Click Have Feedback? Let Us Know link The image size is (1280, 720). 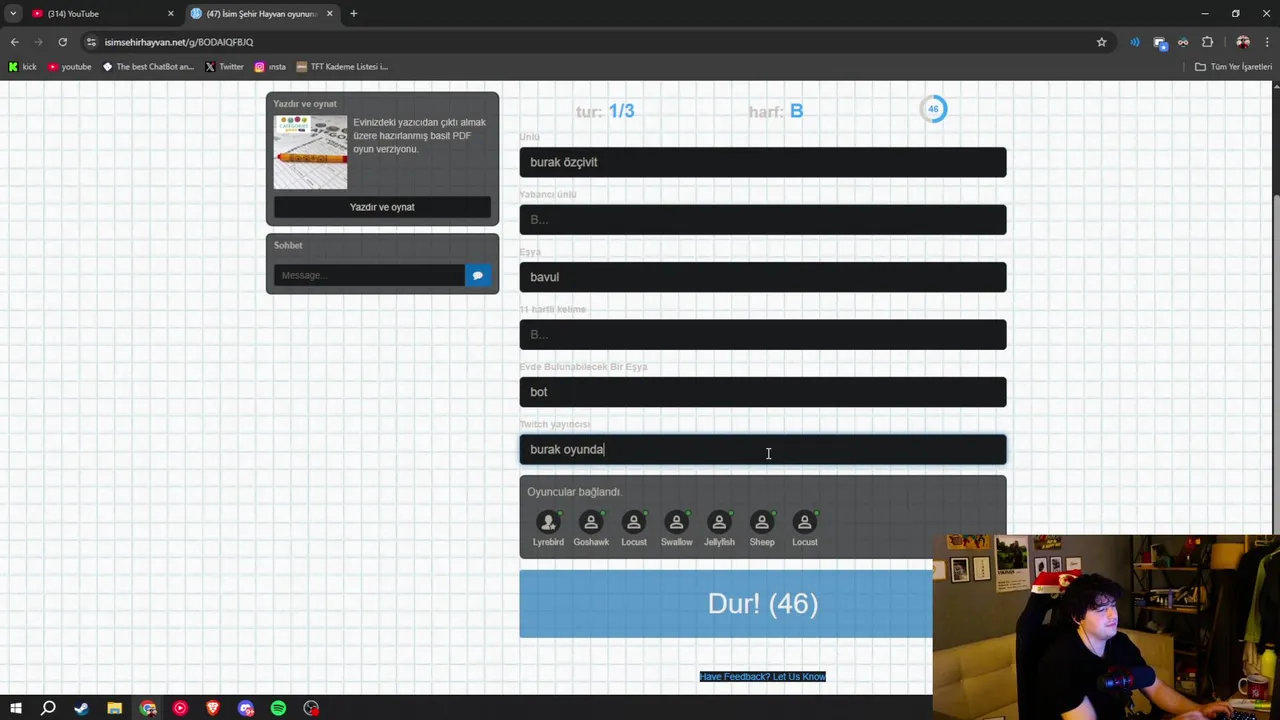[x=762, y=677]
